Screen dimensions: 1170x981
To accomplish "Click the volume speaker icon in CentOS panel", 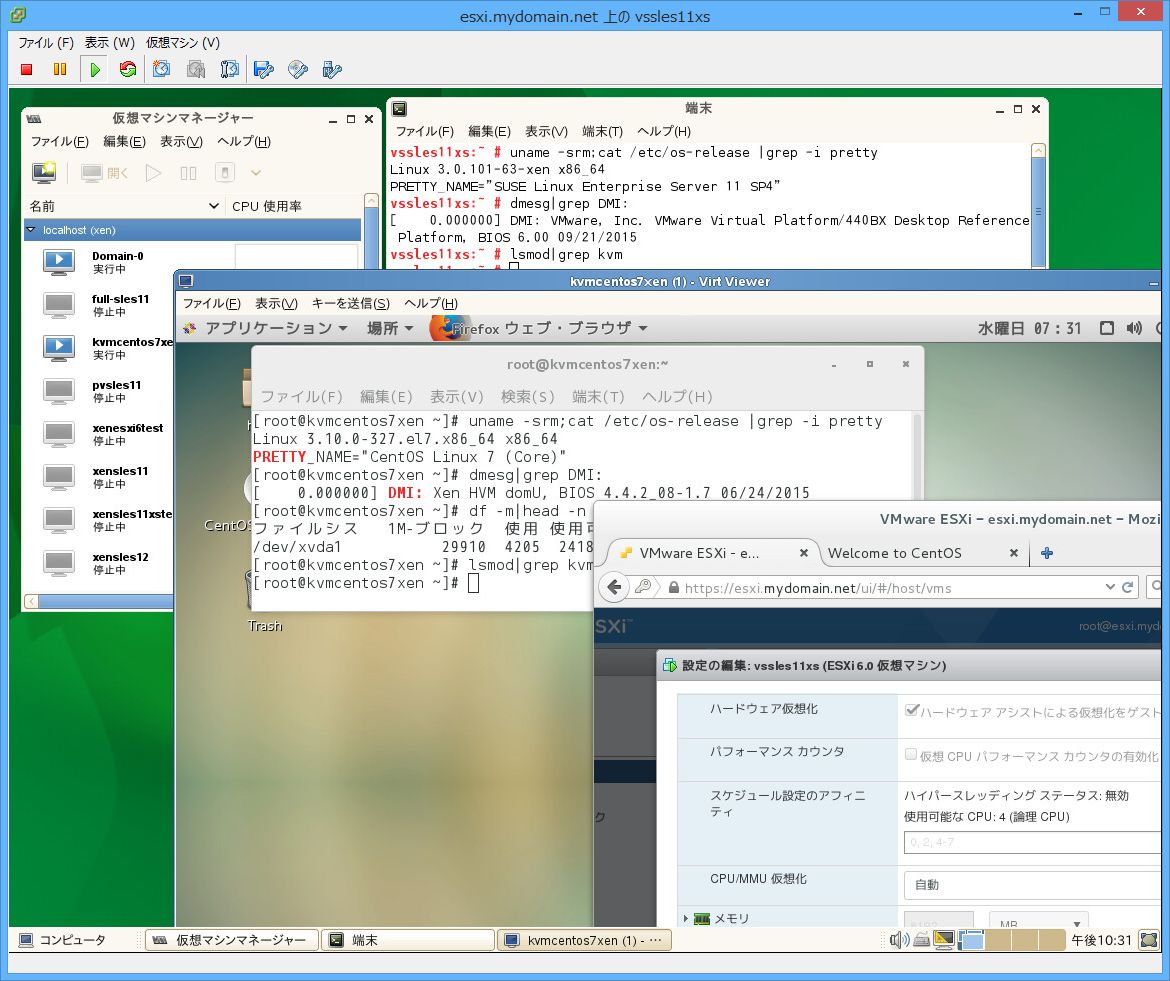I will 1134,328.
